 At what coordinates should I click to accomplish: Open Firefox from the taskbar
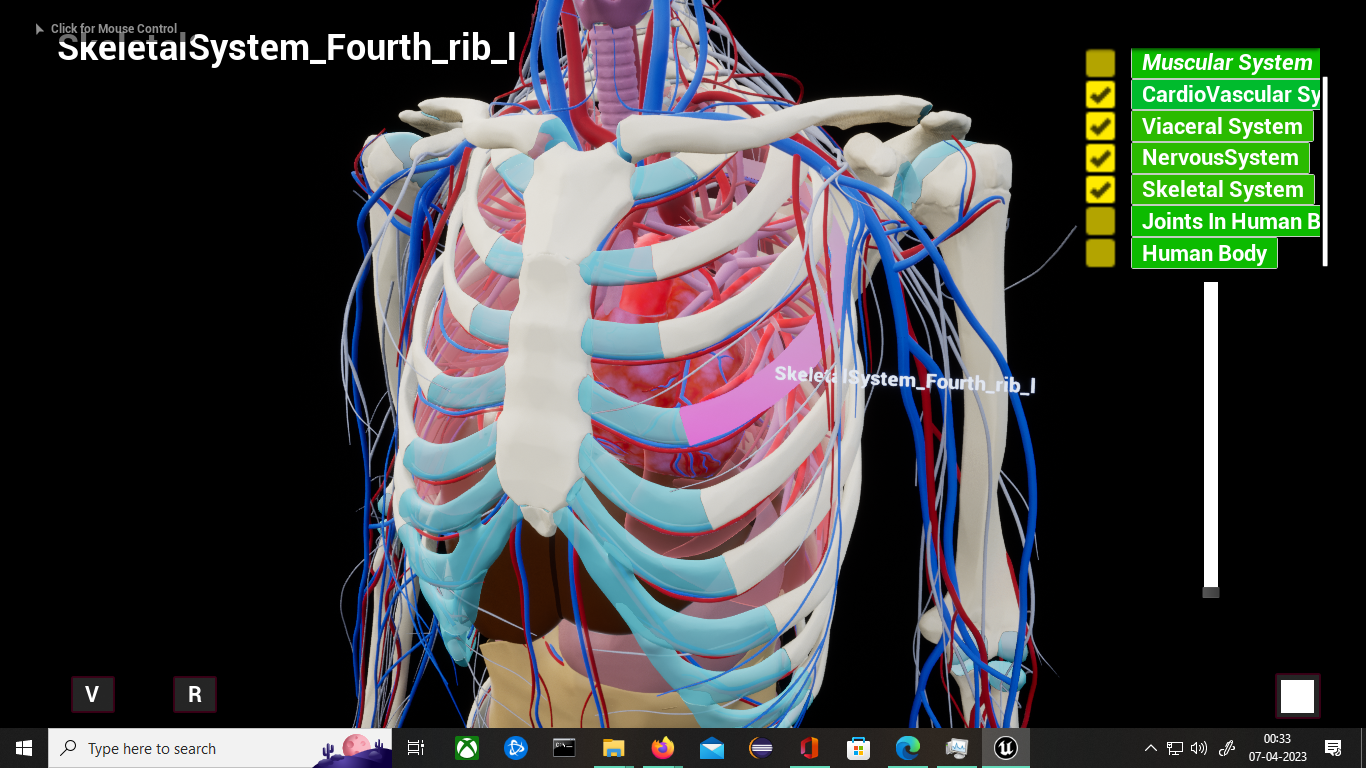(x=663, y=747)
